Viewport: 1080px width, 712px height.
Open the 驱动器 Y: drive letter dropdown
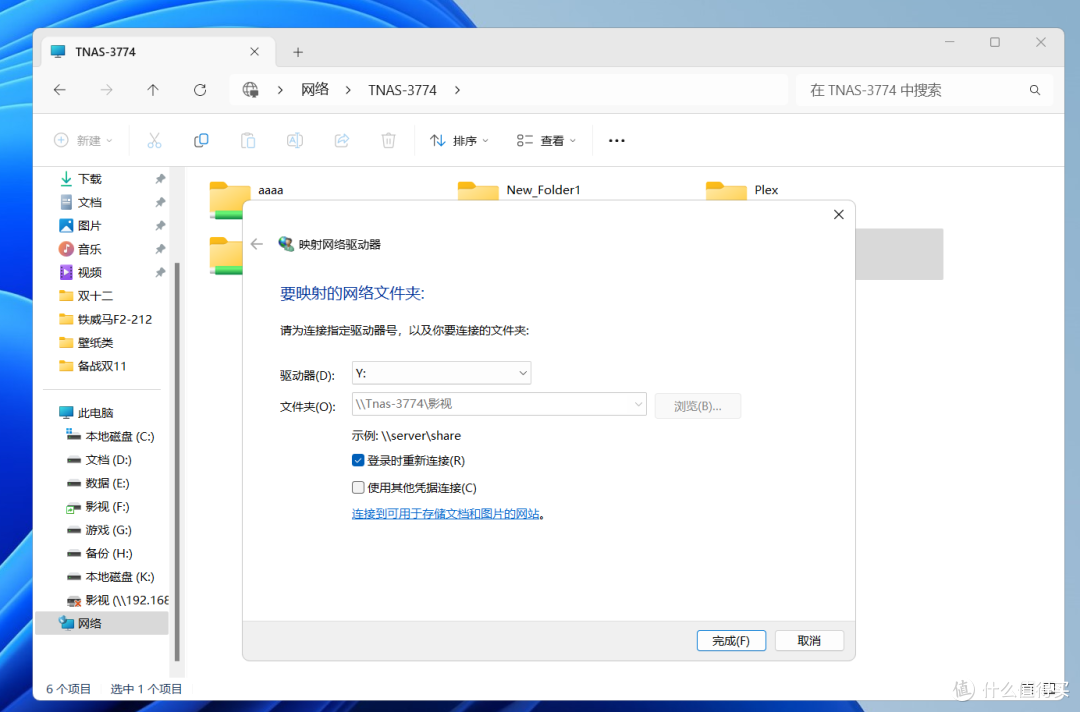(x=442, y=373)
